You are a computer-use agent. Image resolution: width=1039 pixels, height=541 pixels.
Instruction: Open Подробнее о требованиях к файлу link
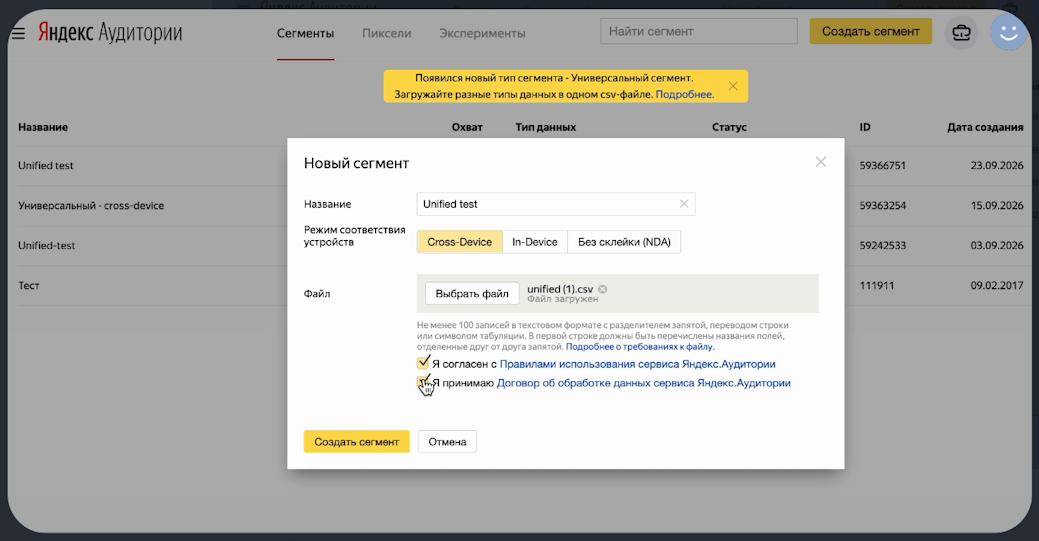(640, 347)
